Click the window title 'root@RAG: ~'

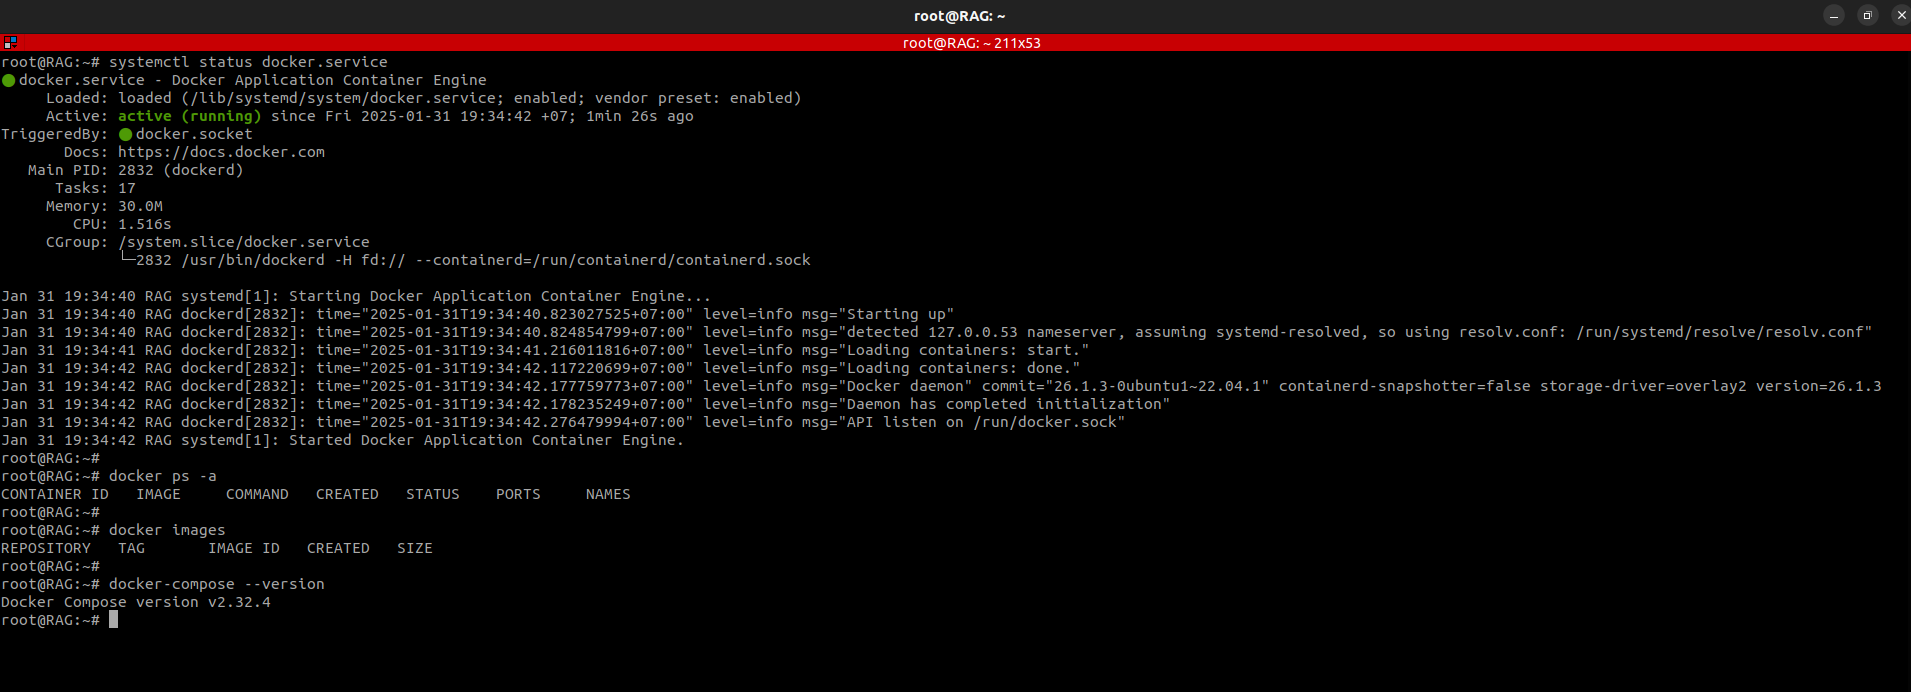[x=959, y=16]
